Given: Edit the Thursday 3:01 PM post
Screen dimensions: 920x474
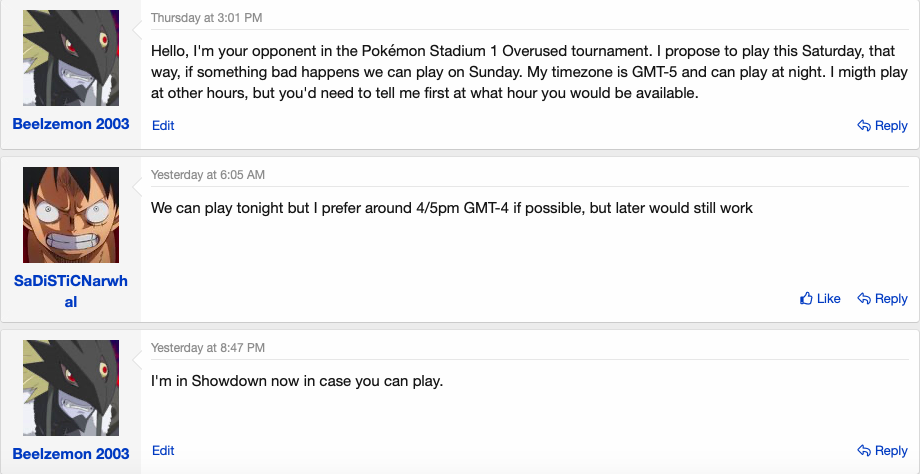Looking at the screenshot, I should coord(163,126).
